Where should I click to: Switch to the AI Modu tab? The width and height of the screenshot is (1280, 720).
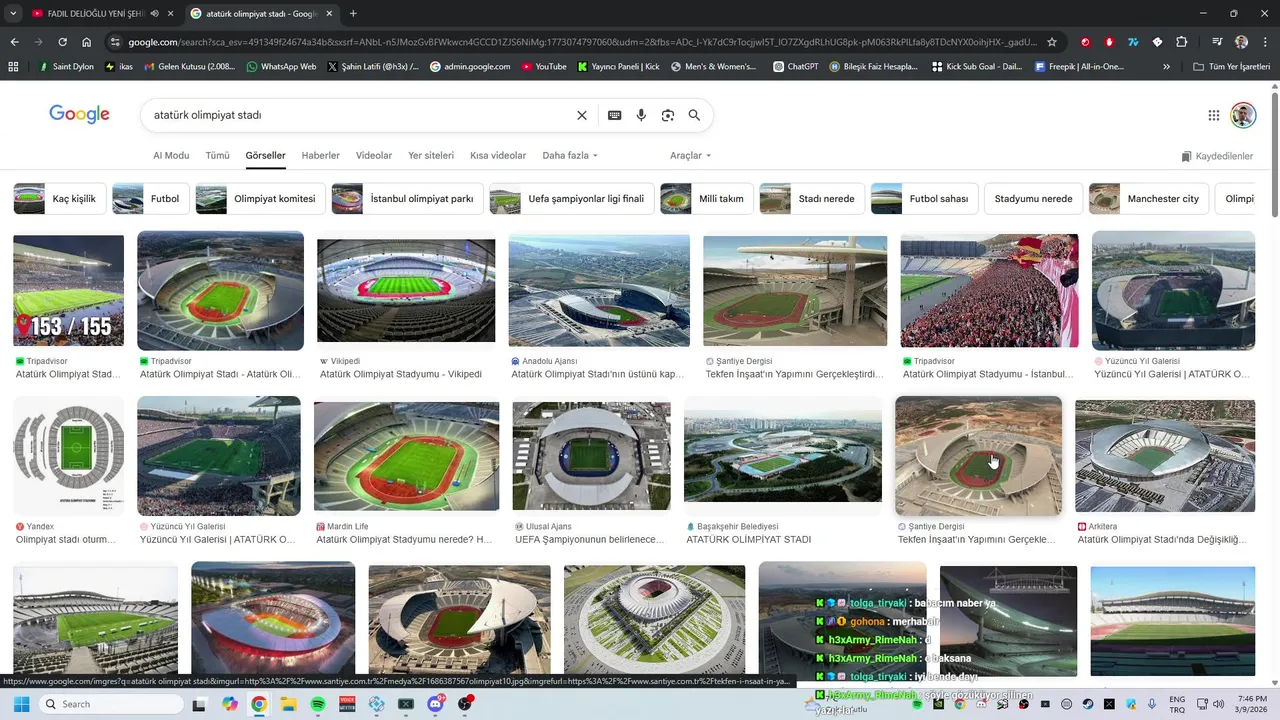point(171,156)
